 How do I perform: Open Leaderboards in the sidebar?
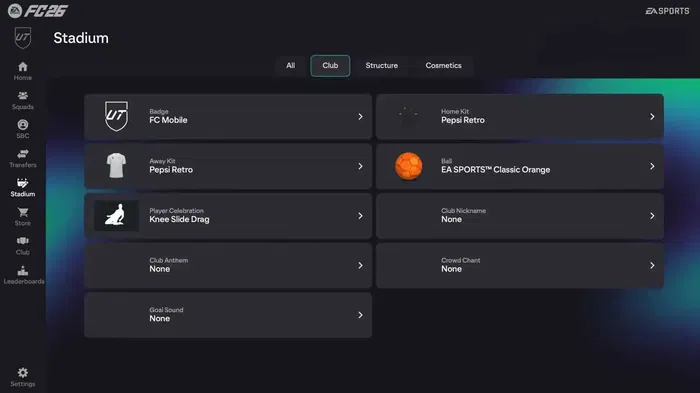point(24,275)
